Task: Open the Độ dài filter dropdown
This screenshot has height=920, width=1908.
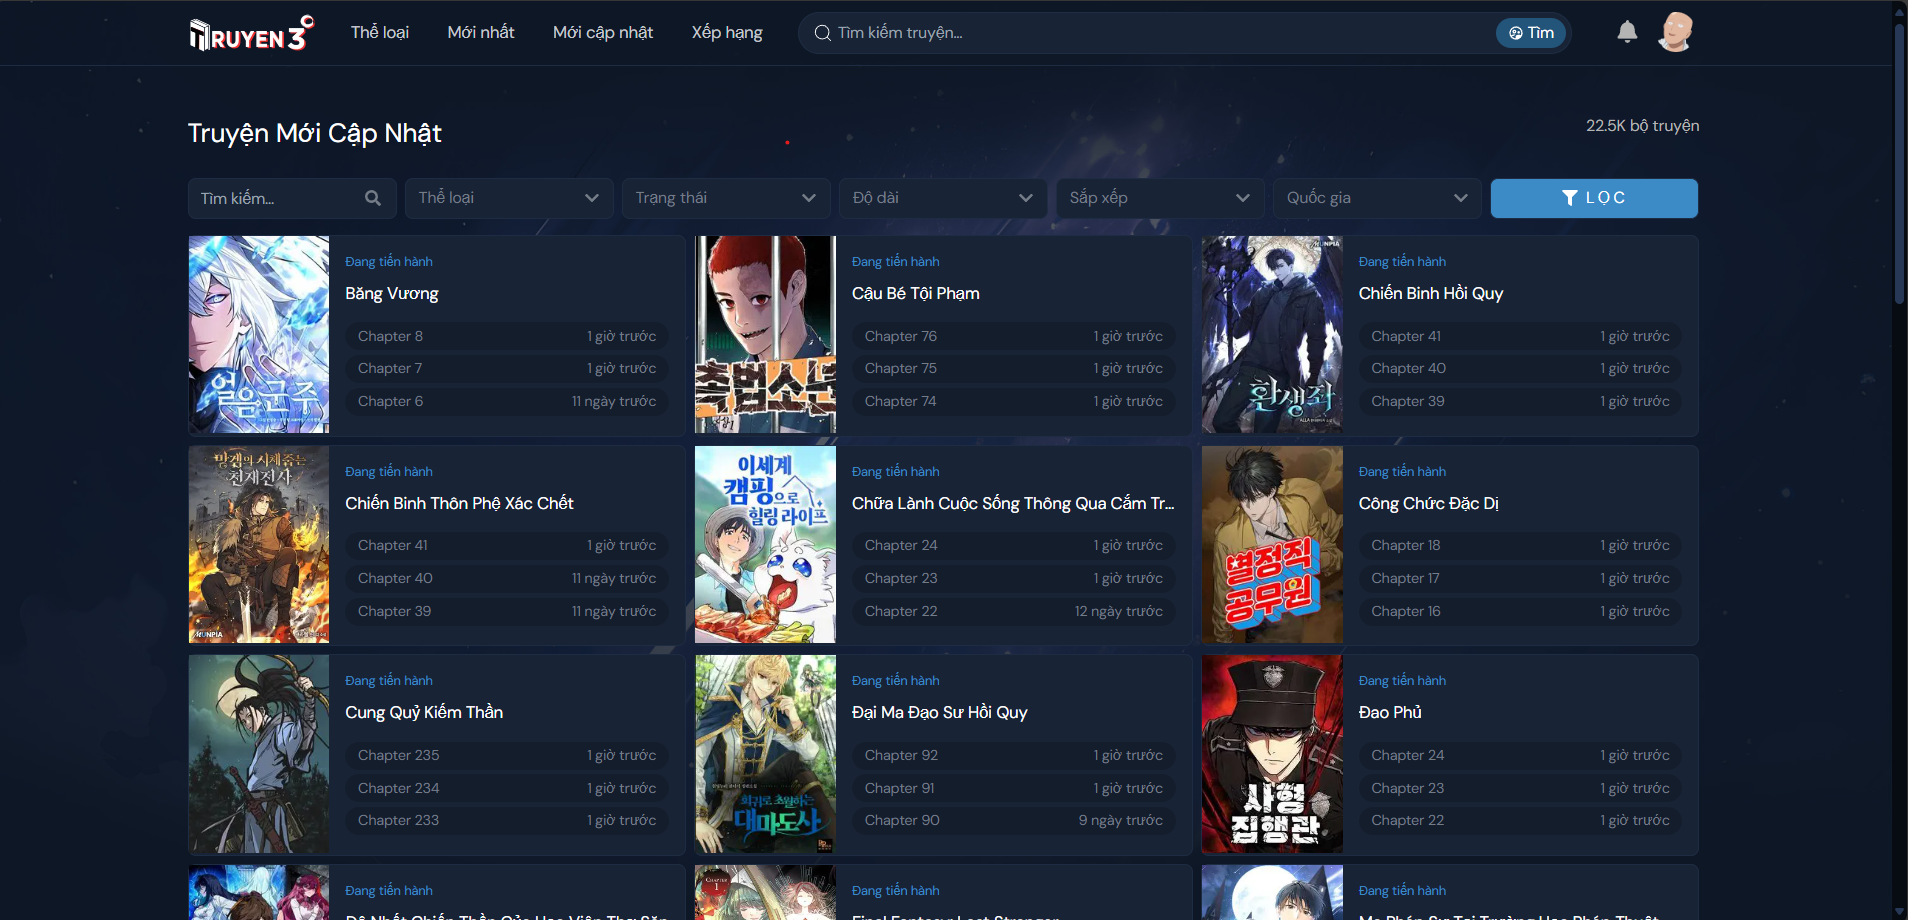Action: coord(942,198)
